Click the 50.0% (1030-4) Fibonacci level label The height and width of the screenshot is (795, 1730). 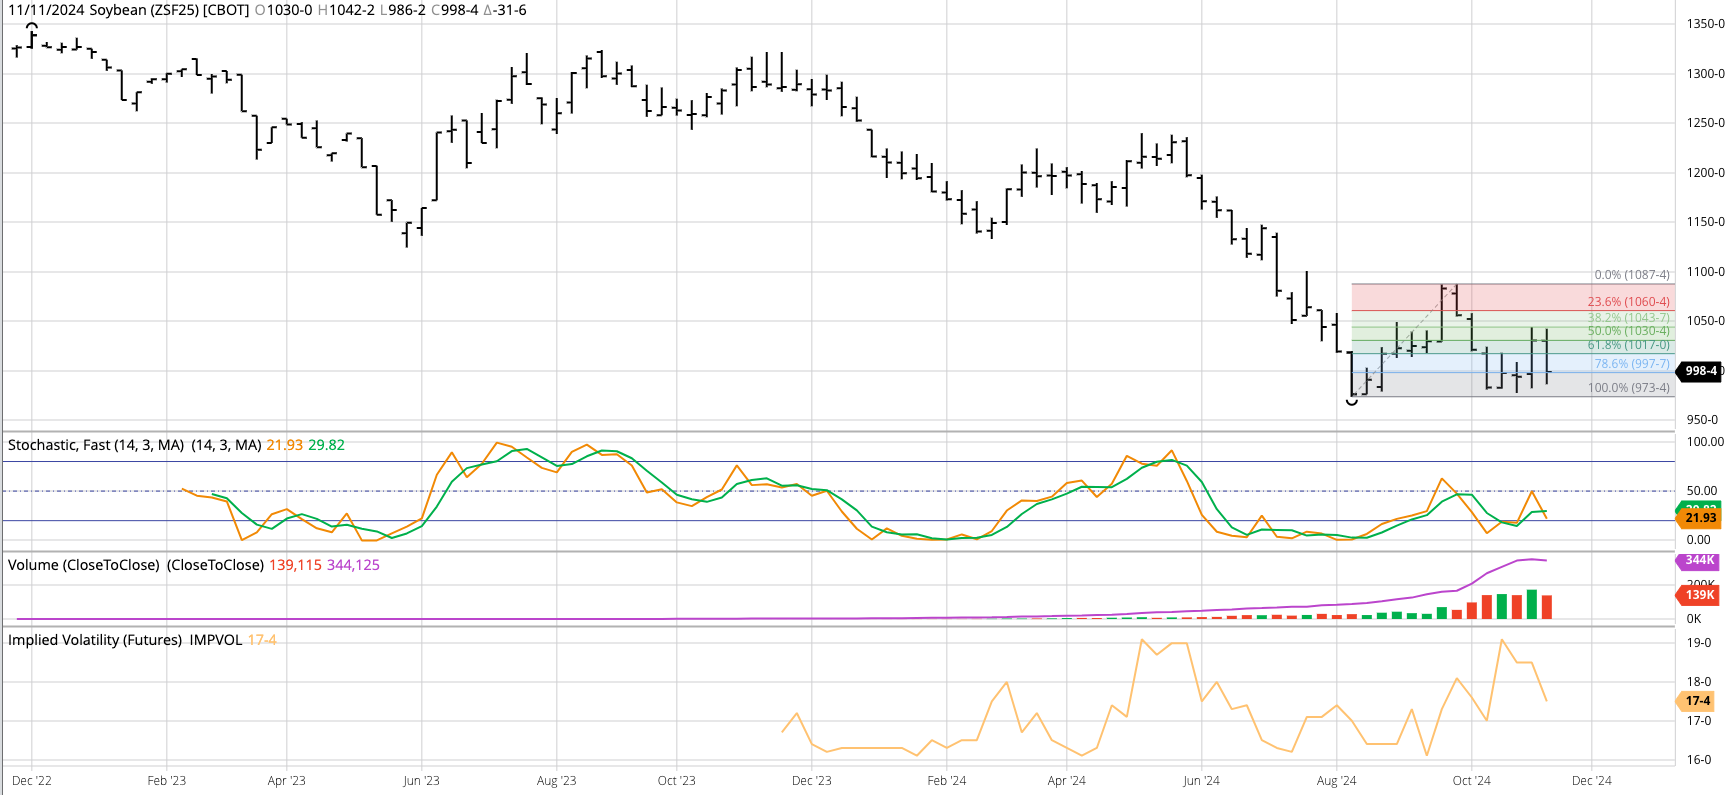1629,331
